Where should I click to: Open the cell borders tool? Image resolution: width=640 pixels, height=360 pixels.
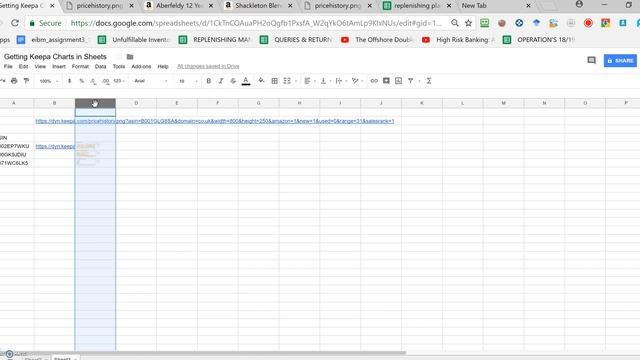pos(275,81)
